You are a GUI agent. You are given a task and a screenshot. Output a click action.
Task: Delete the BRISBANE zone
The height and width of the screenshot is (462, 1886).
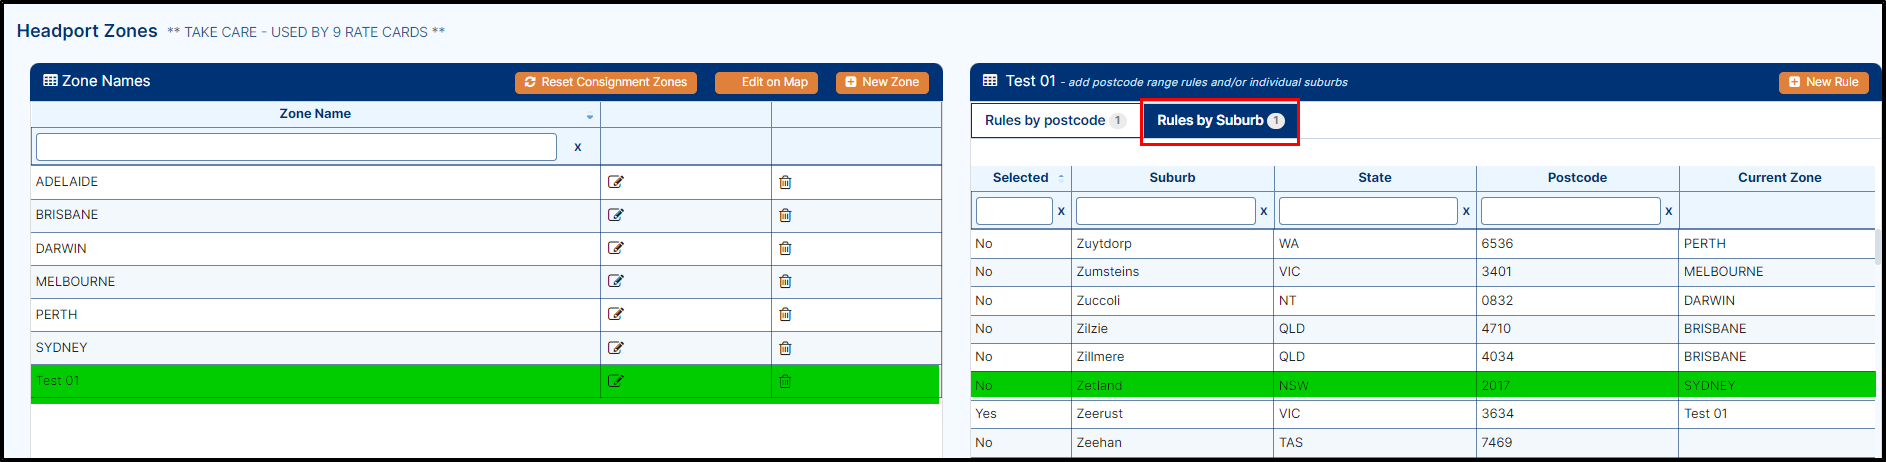pos(785,215)
